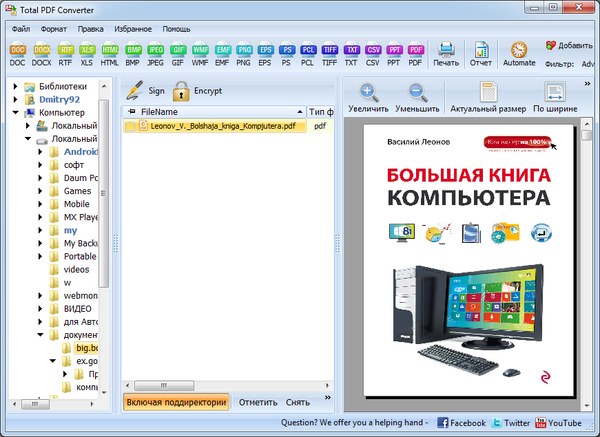
Task: Open the Формат menu
Action: pyautogui.click(x=53, y=29)
